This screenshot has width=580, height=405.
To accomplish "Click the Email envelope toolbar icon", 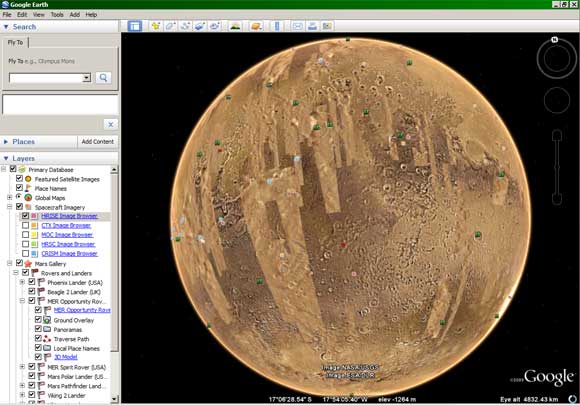I will pyautogui.click(x=298, y=26).
